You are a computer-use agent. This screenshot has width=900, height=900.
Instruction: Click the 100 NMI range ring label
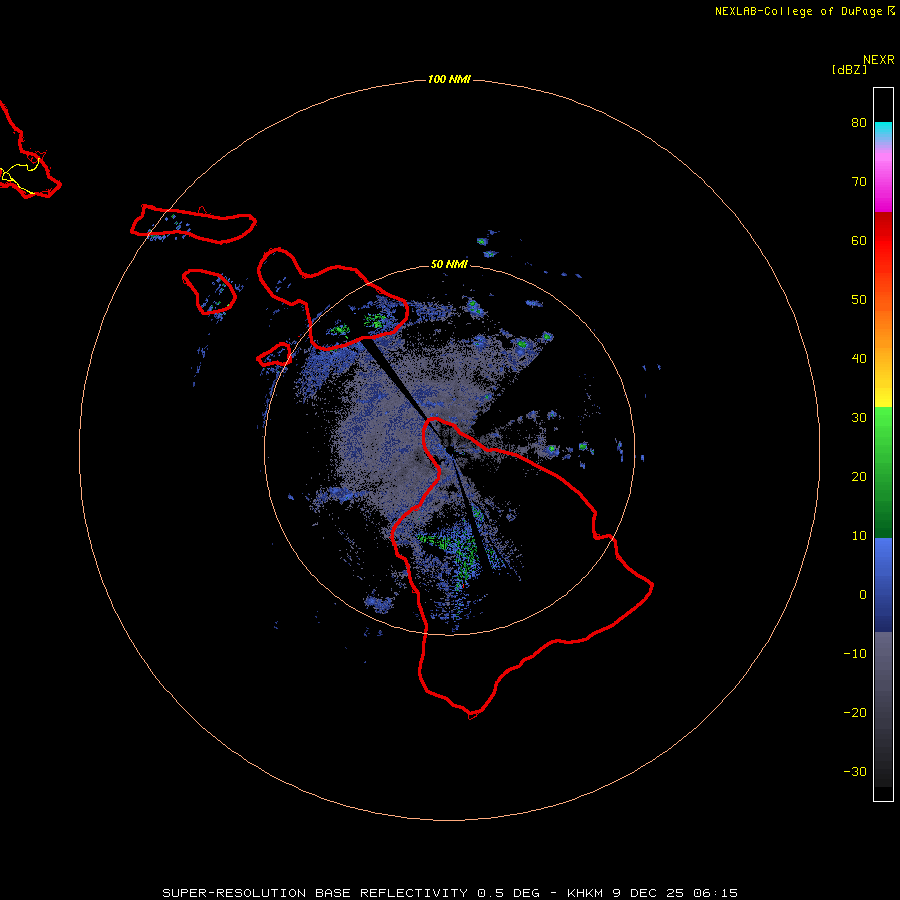point(449,79)
